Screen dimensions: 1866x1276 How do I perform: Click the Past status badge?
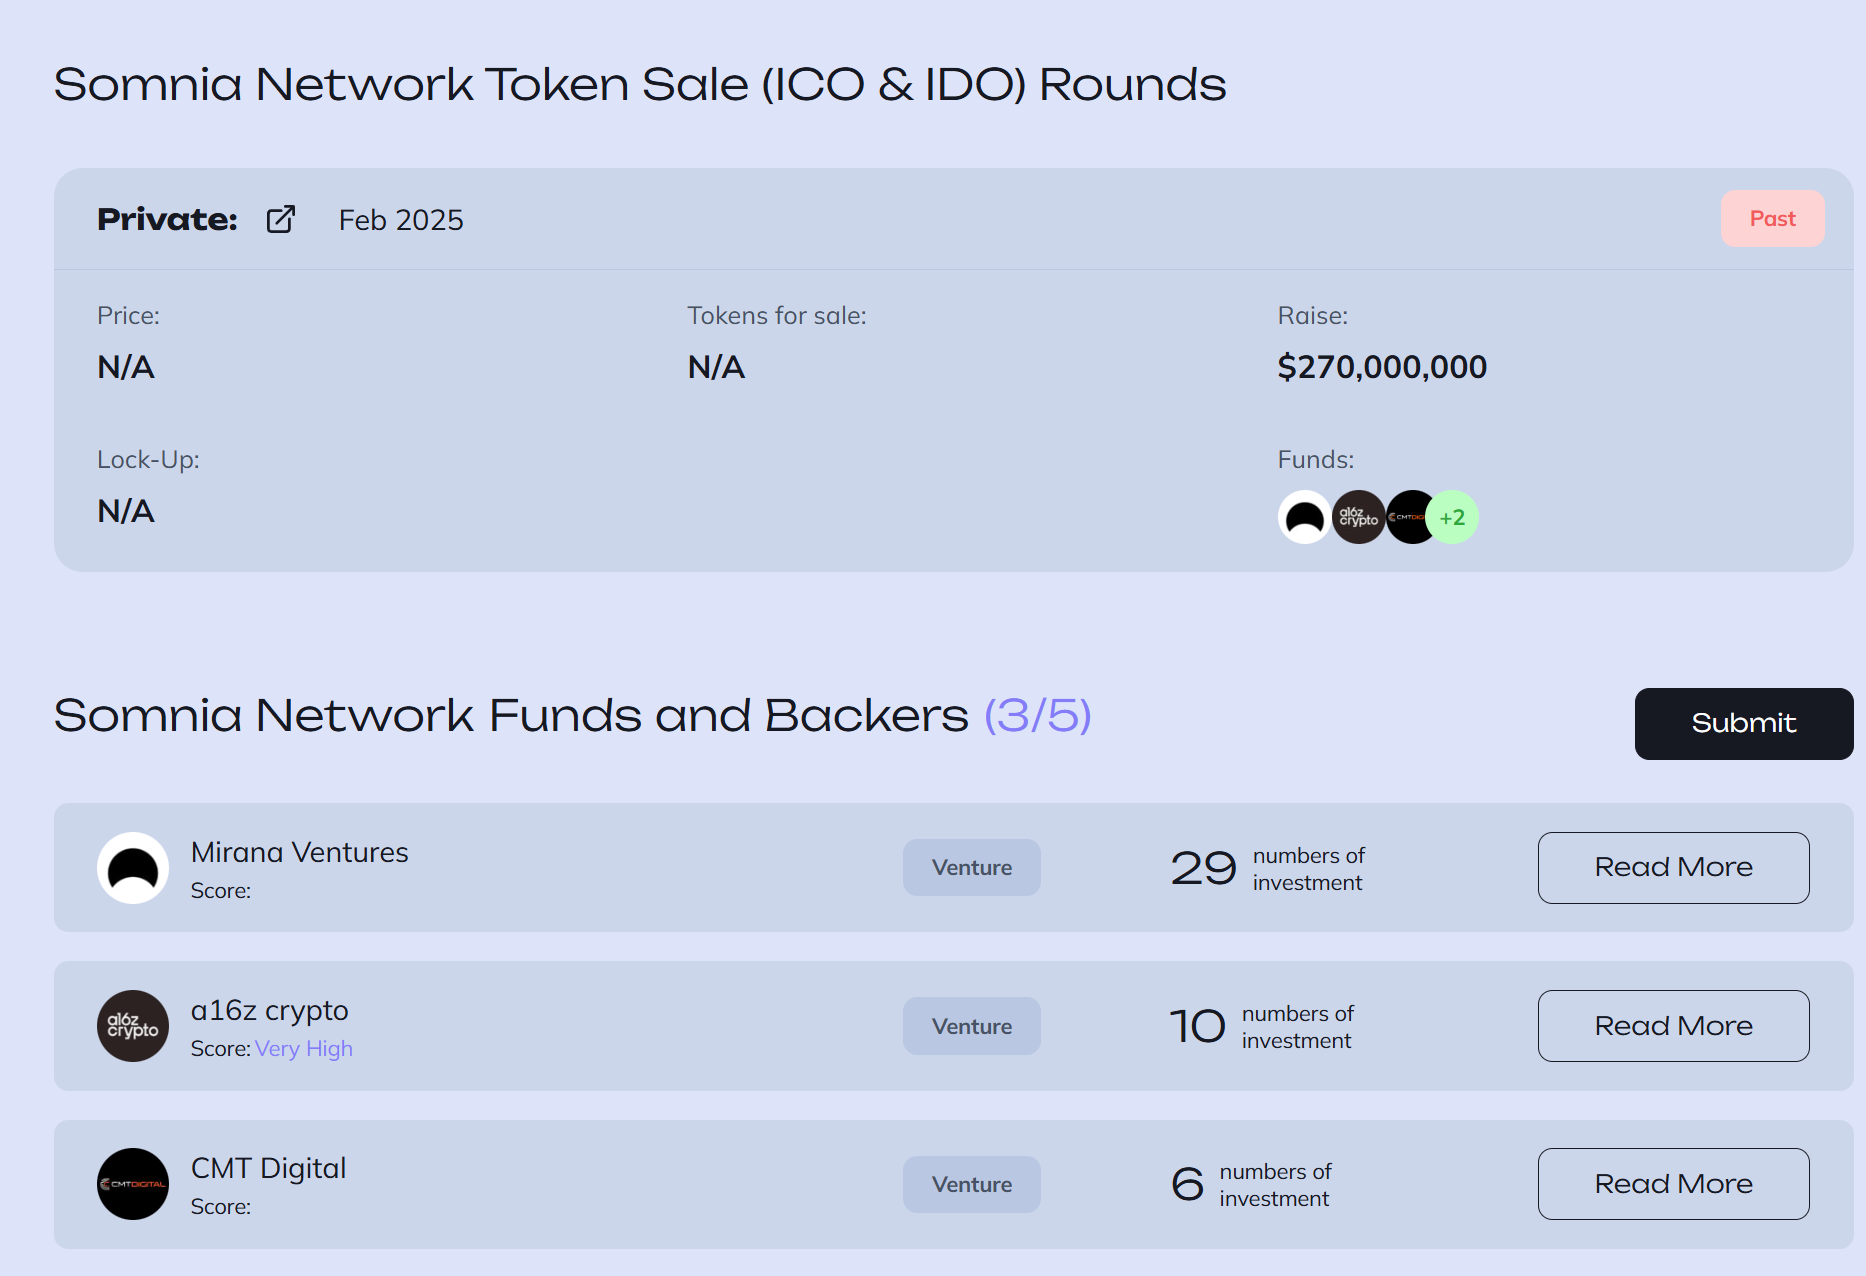pos(1772,218)
